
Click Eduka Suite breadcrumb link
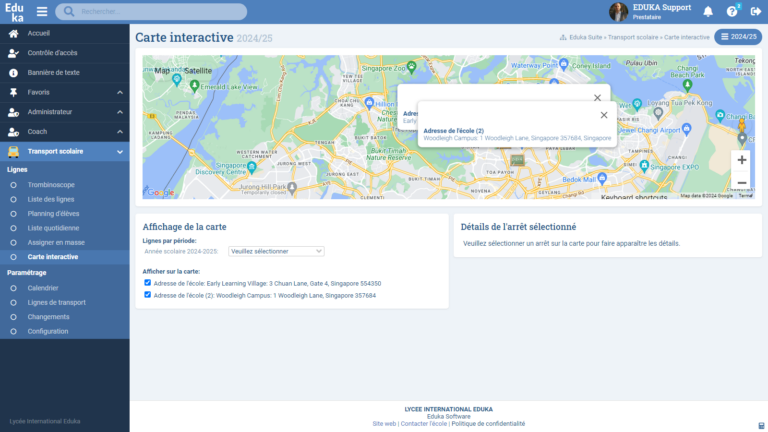tap(585, 37)
